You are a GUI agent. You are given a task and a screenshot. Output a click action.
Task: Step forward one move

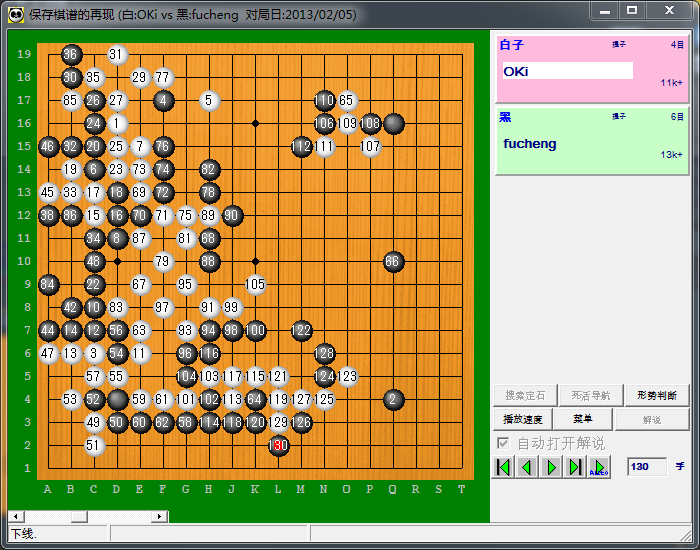point(552,467)
